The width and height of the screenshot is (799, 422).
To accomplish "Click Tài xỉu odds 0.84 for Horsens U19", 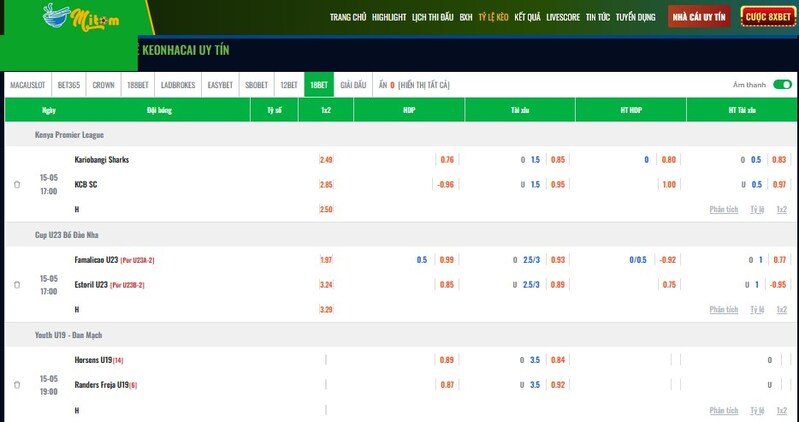I will tap(558, 360).
